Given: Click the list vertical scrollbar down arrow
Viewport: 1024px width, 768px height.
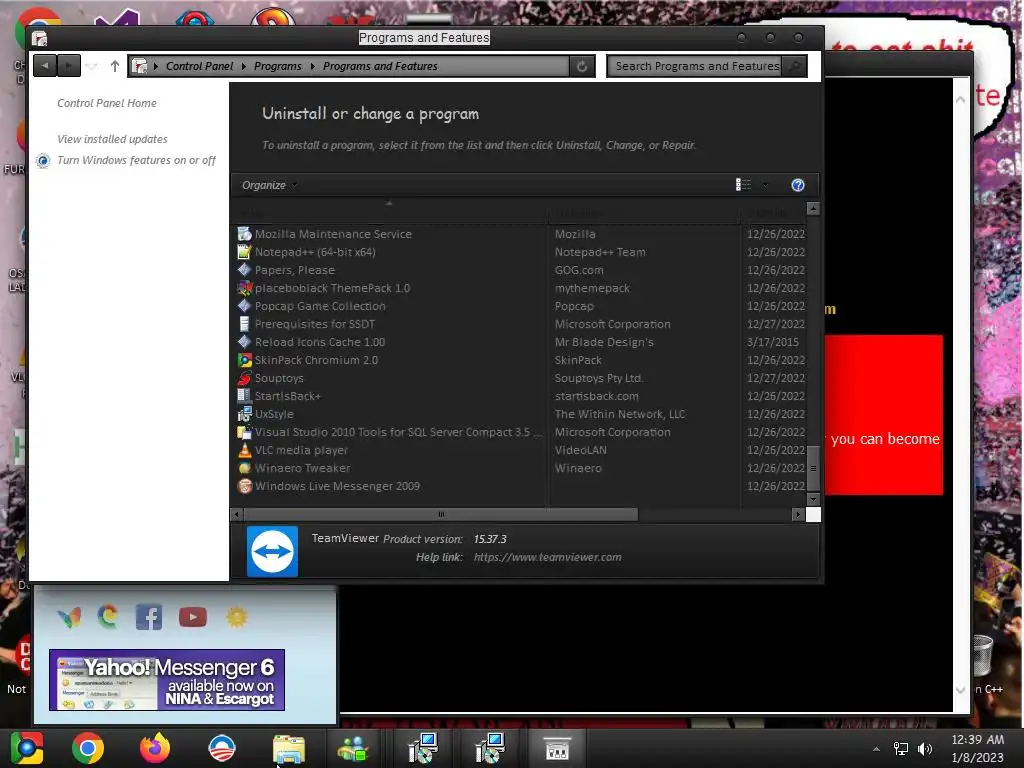Looking at the screenshot, I should [813, 499].
